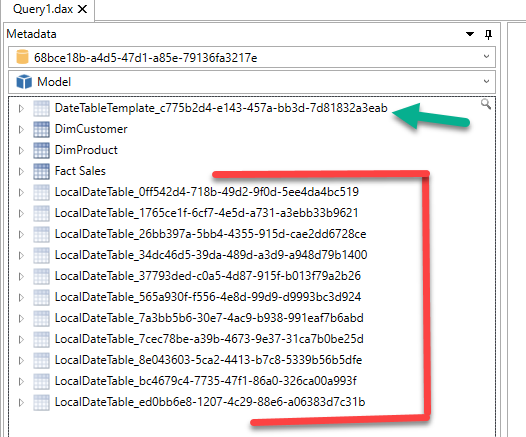526x437 pixels.
Task: Select the DimProduct table name
Action: [x=86, y=150]
